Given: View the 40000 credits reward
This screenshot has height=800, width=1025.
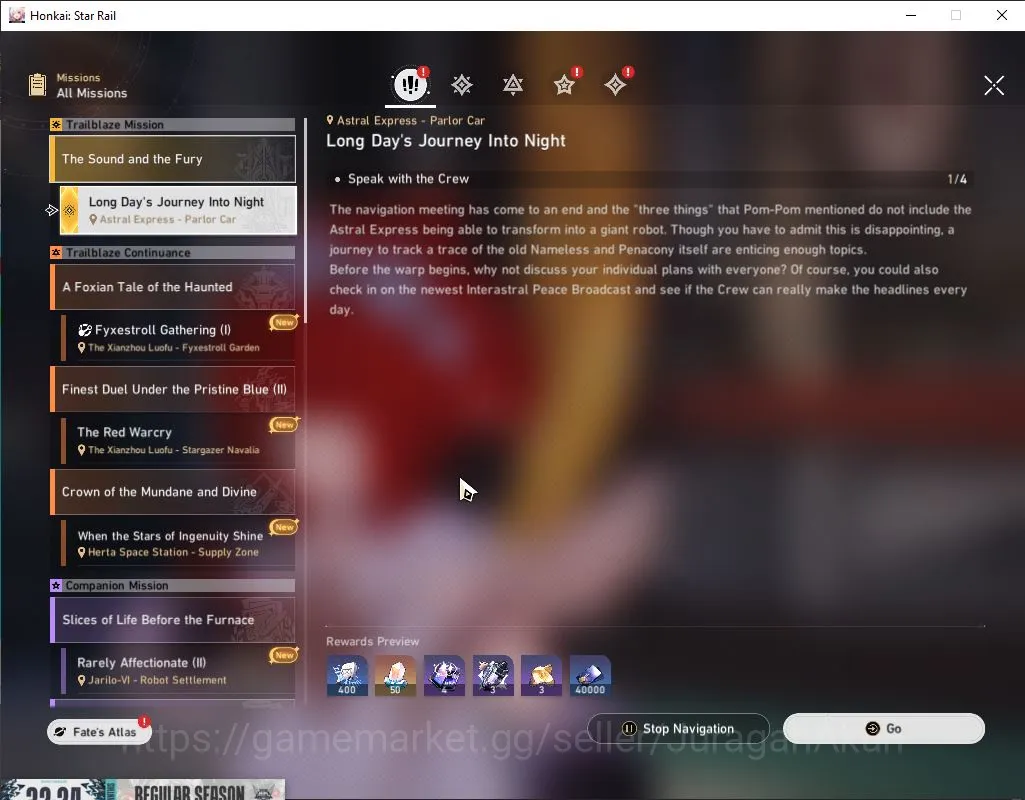Looking at the screenshot, I should click(x=590, y=676).
